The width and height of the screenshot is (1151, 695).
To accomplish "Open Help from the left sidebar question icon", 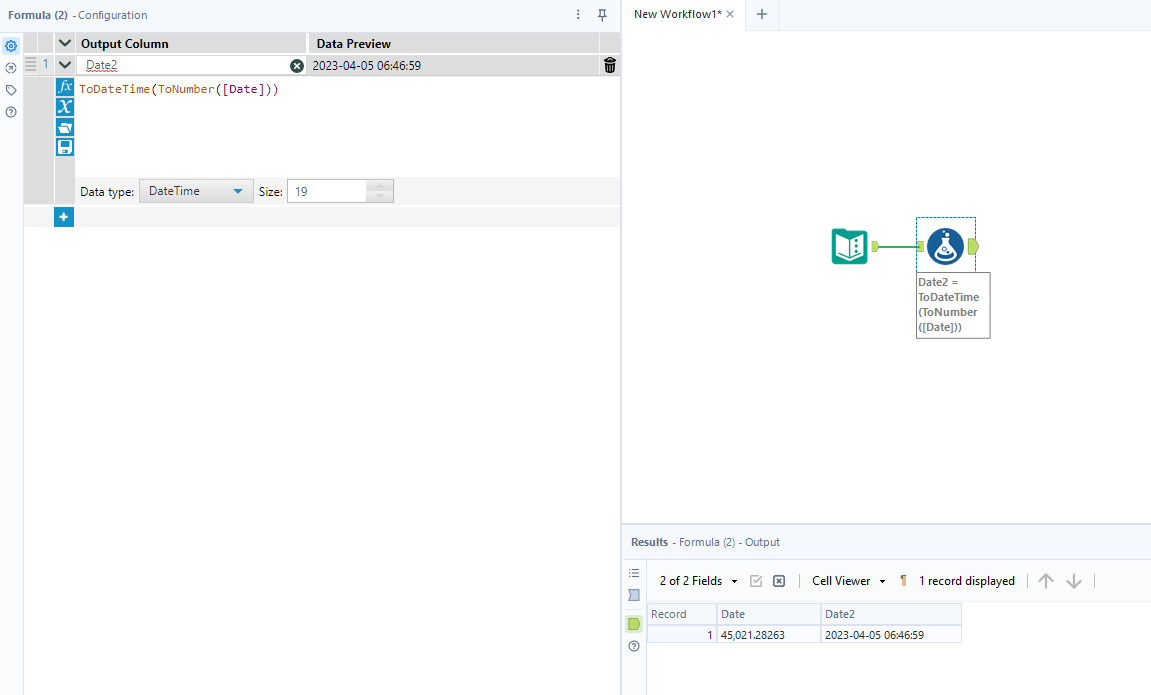I will (11, 111).
